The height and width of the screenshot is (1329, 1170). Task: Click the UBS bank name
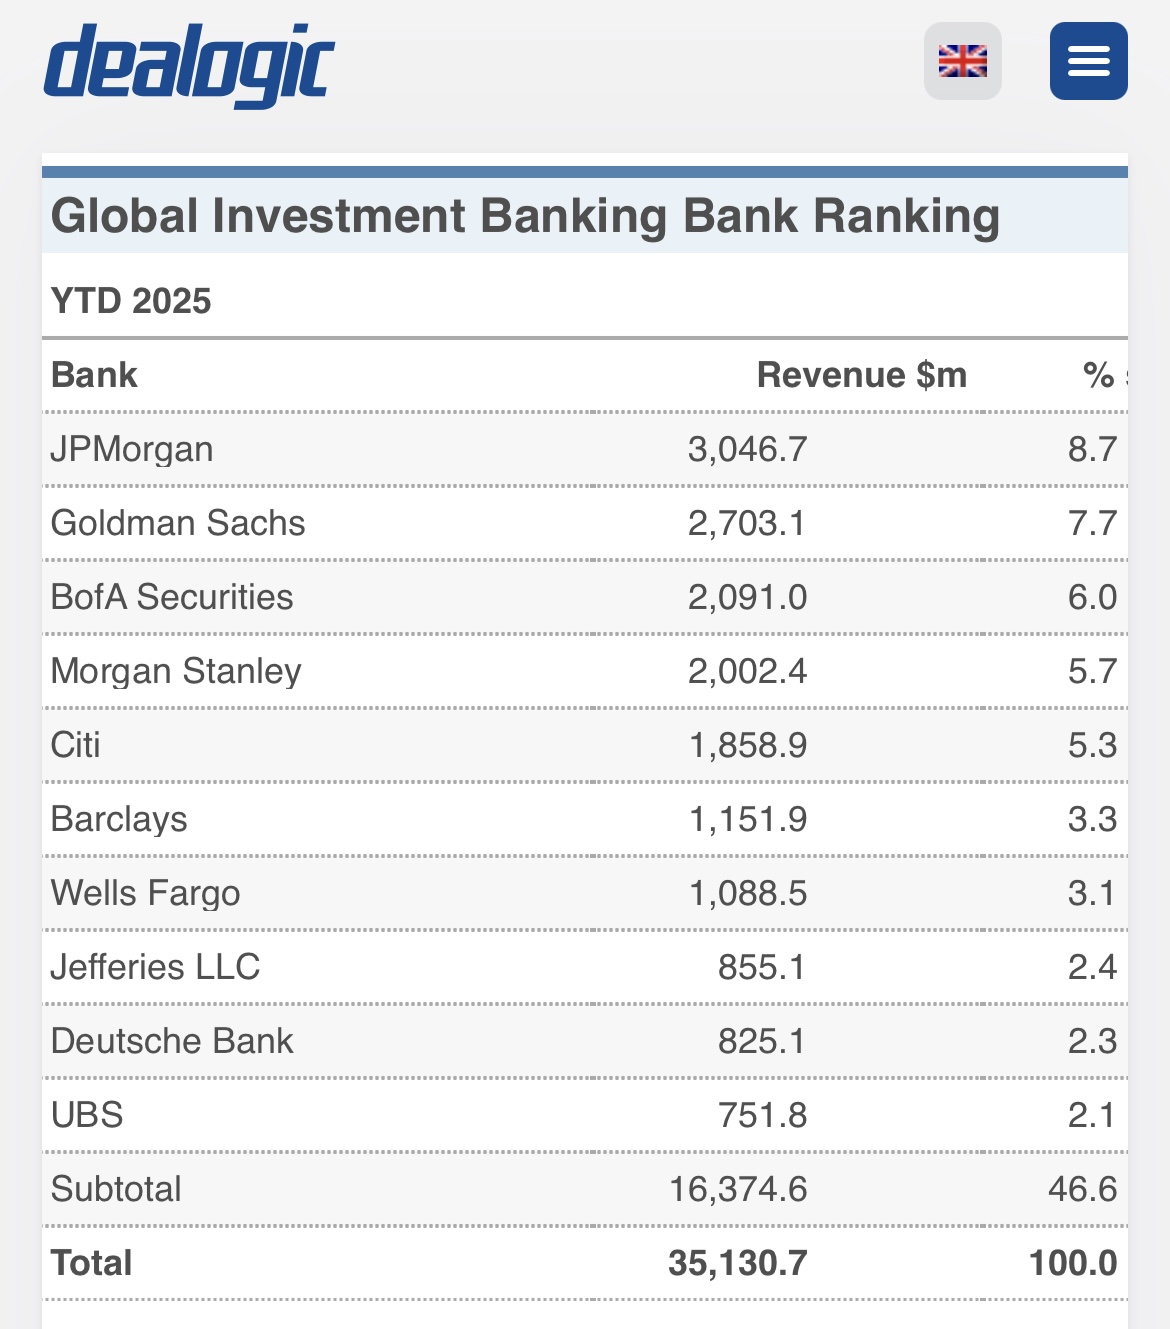(x=89, y=1113)
